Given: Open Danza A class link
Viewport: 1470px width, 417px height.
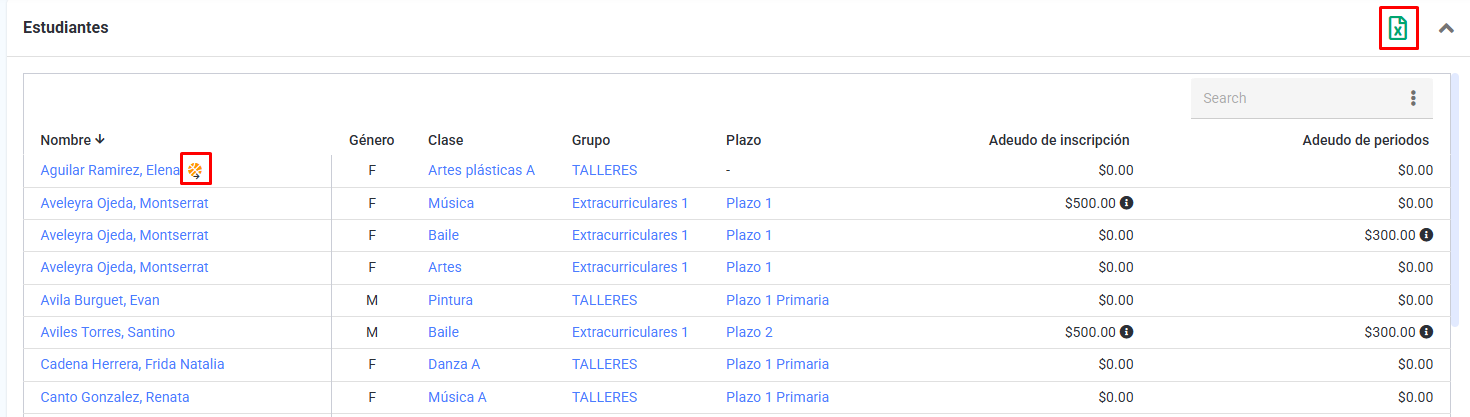Looking at the screenshot, I should 454,364.
